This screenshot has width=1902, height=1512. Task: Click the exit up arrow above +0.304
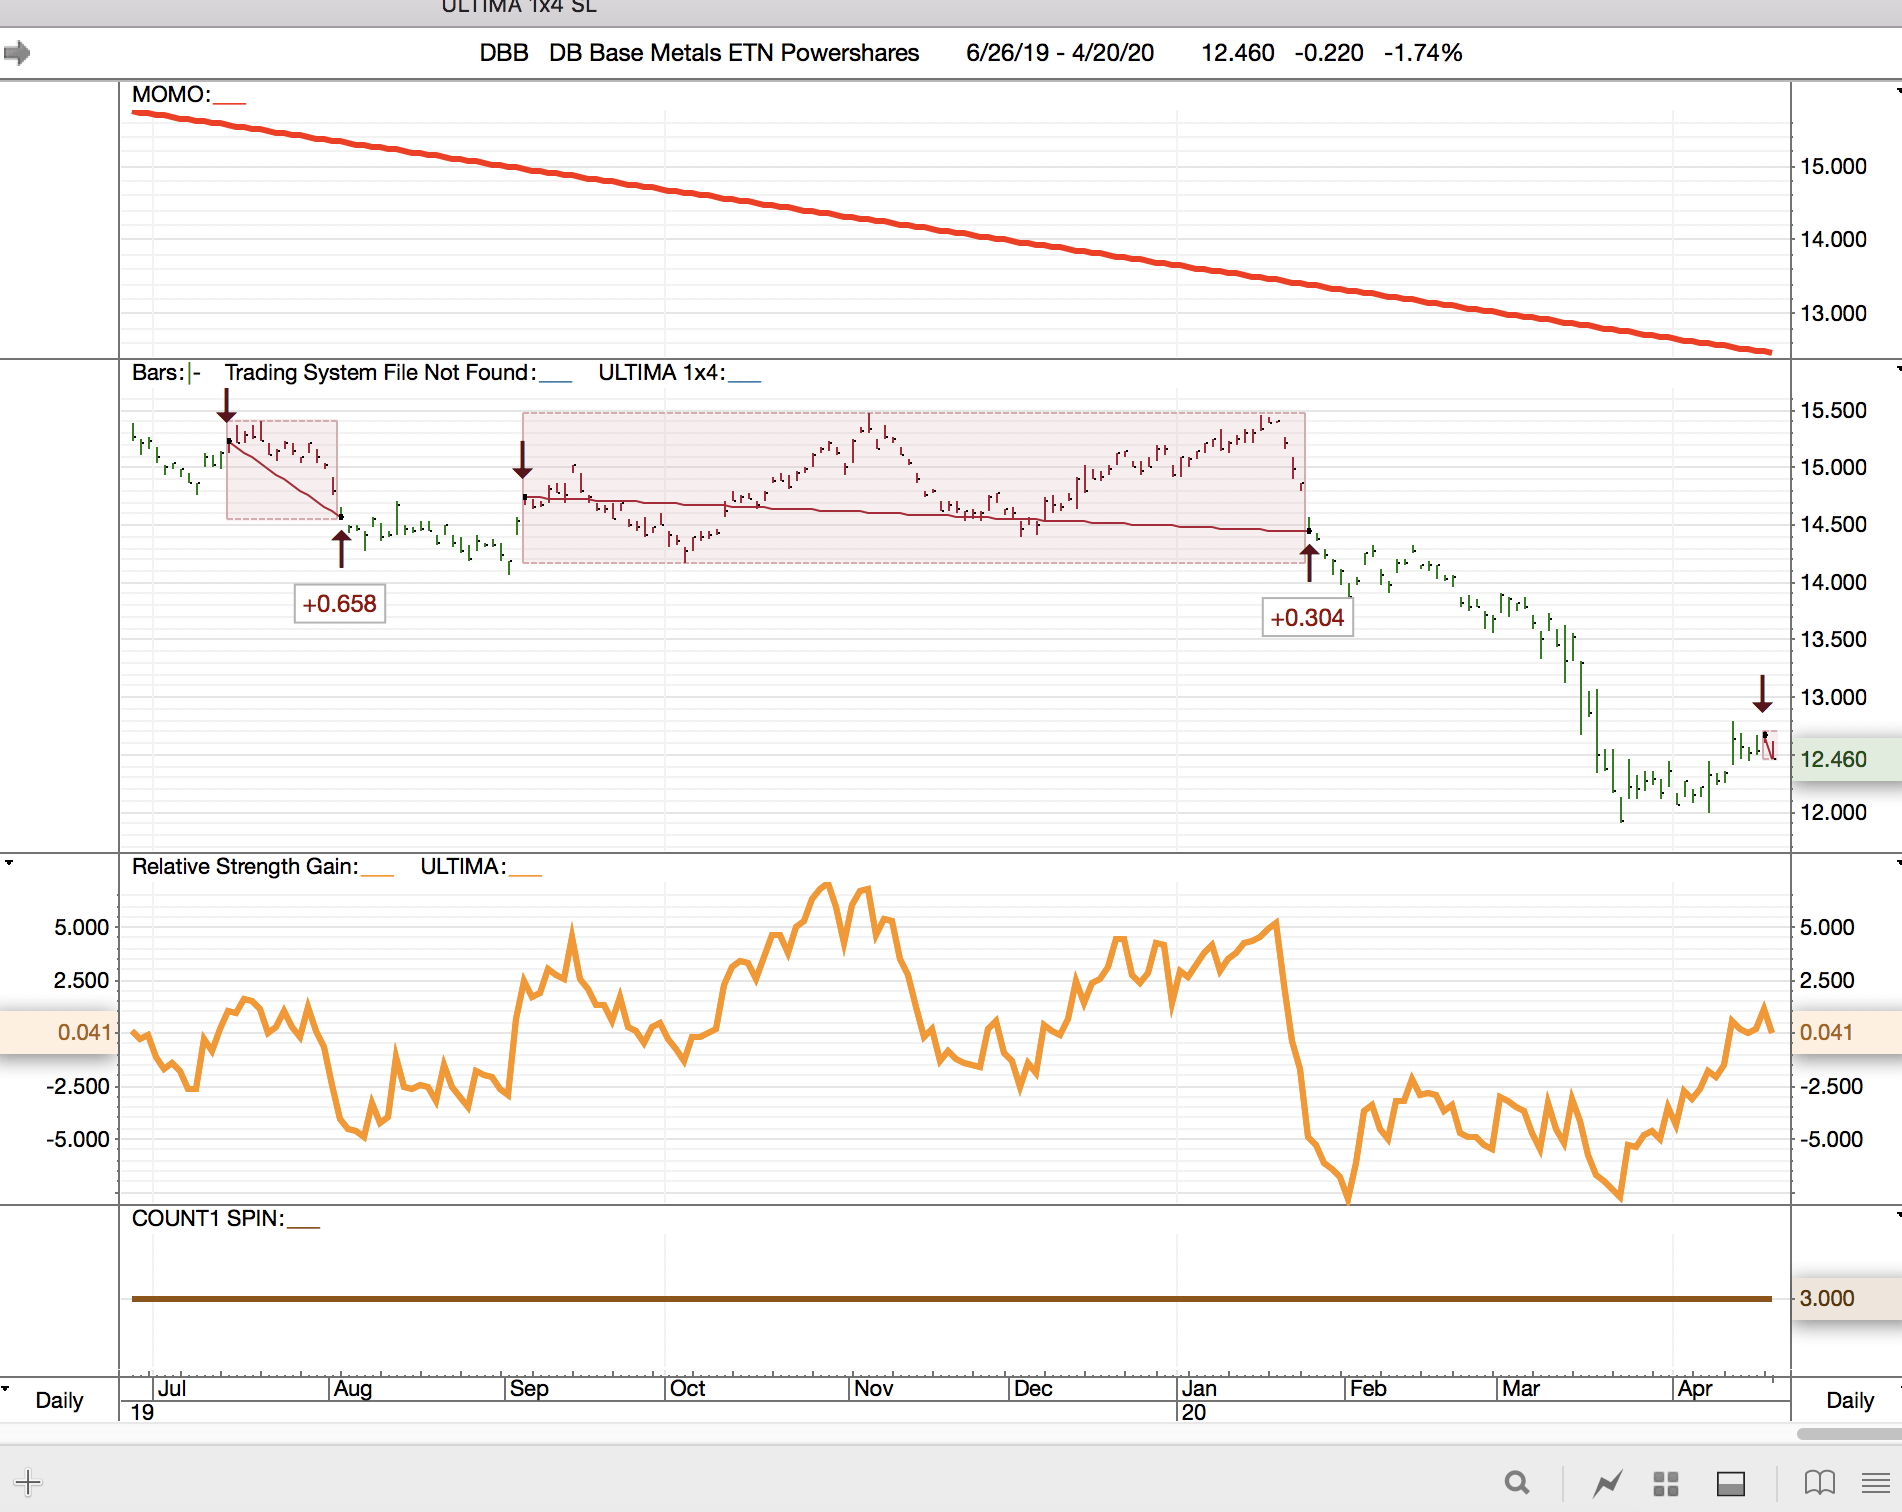coord(1309,563)
